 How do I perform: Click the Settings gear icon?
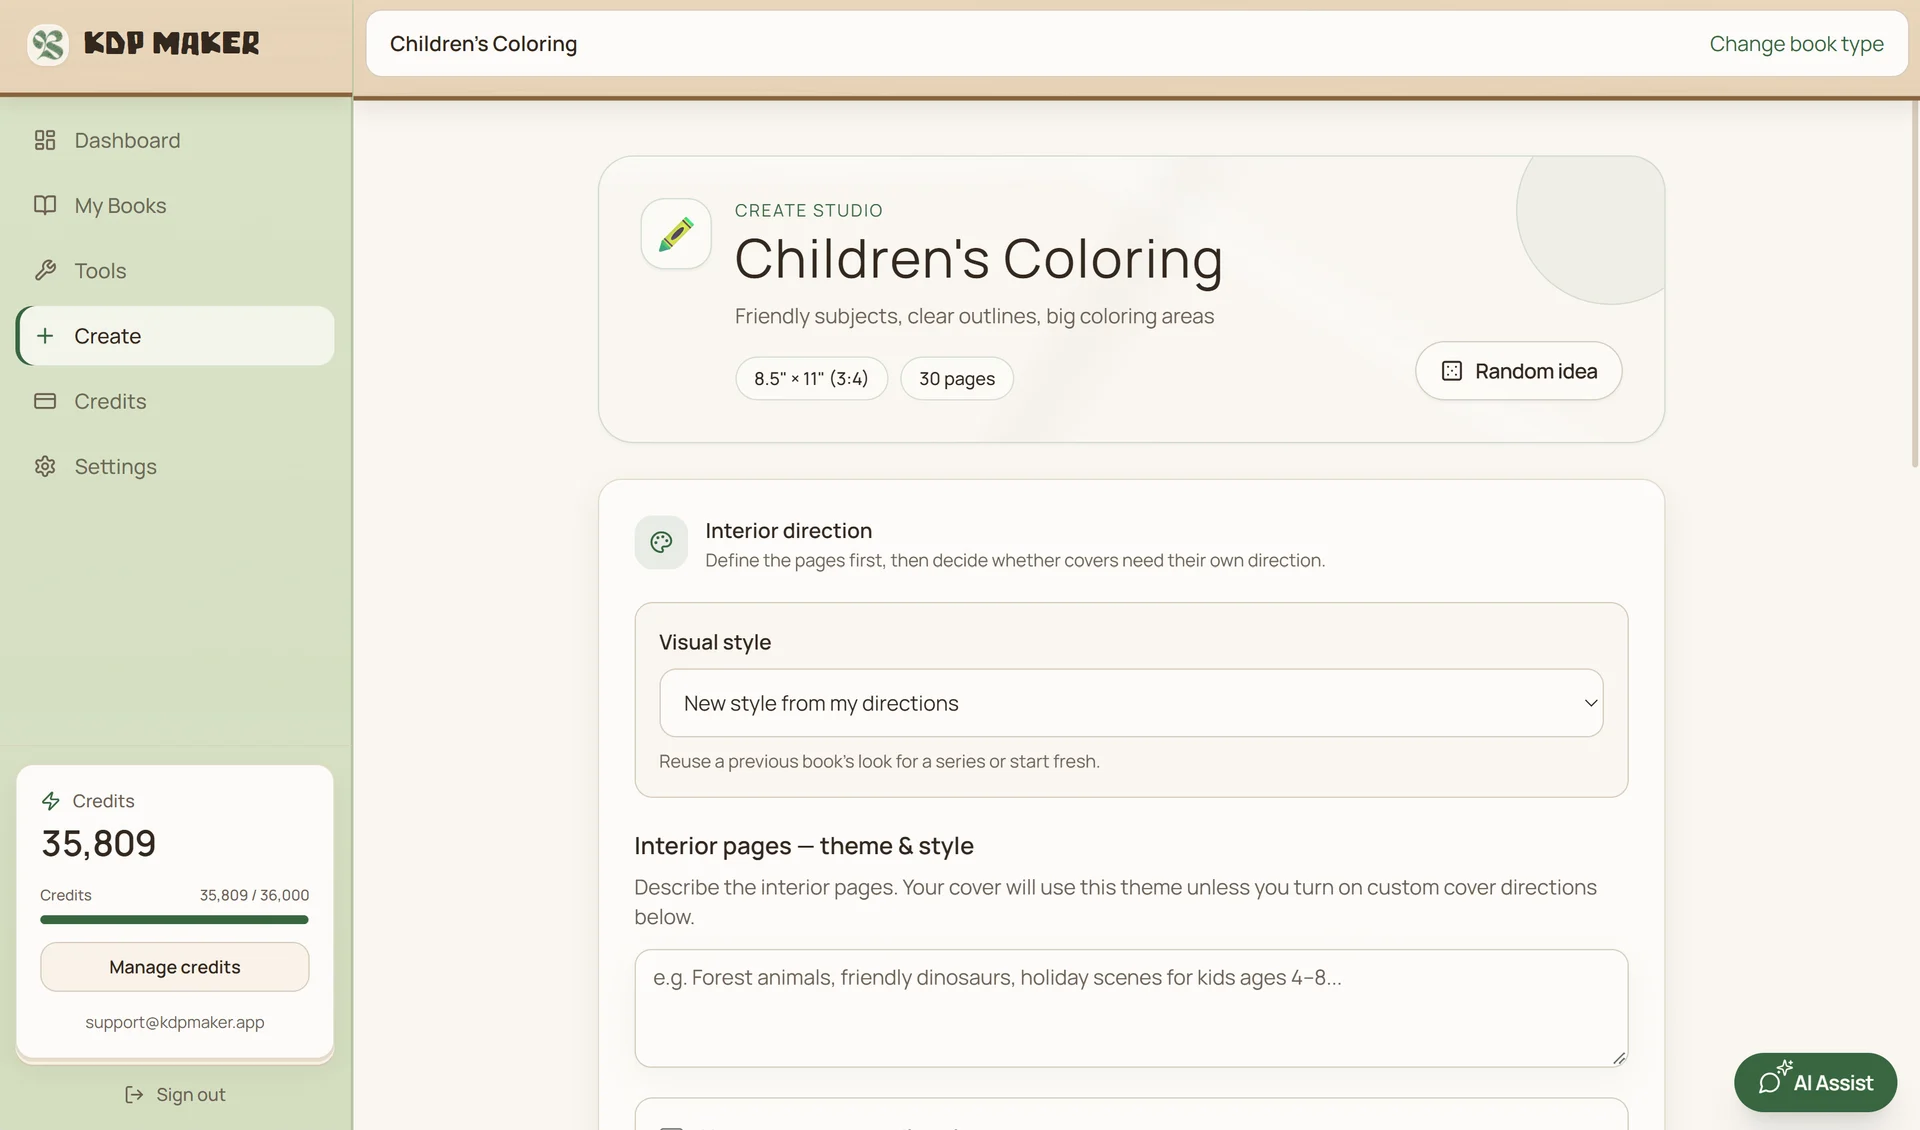coord(45,466)
